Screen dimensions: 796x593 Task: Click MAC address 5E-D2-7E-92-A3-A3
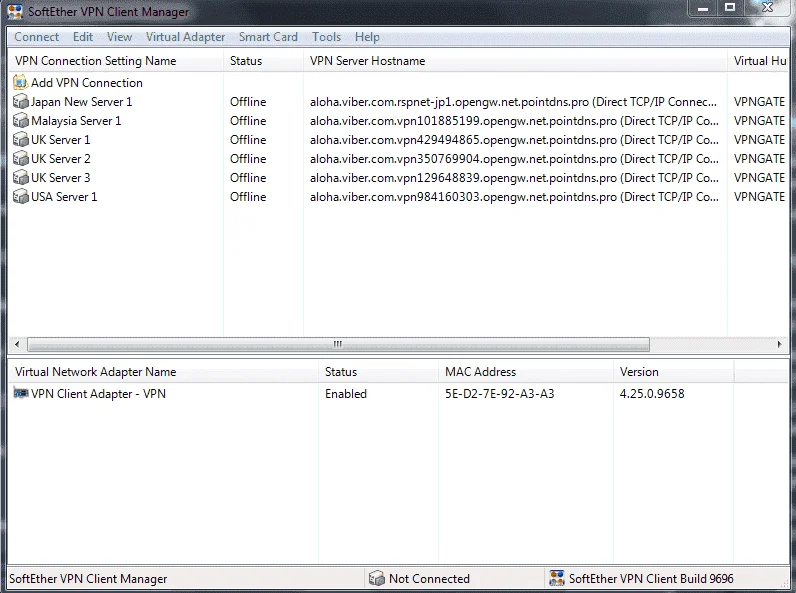coord(500,394)
